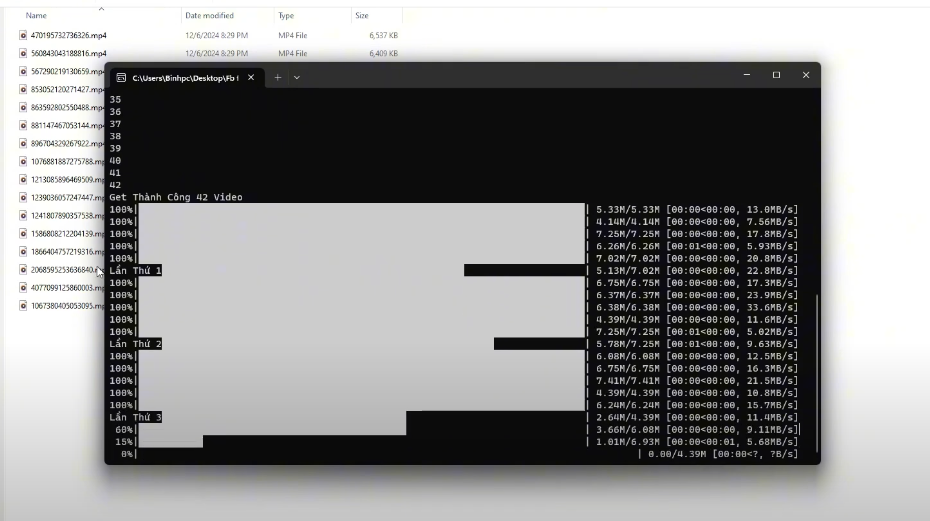
Task: Close the C:\Users\Binhpc terminal tab
Action: (x=251, y=77)
